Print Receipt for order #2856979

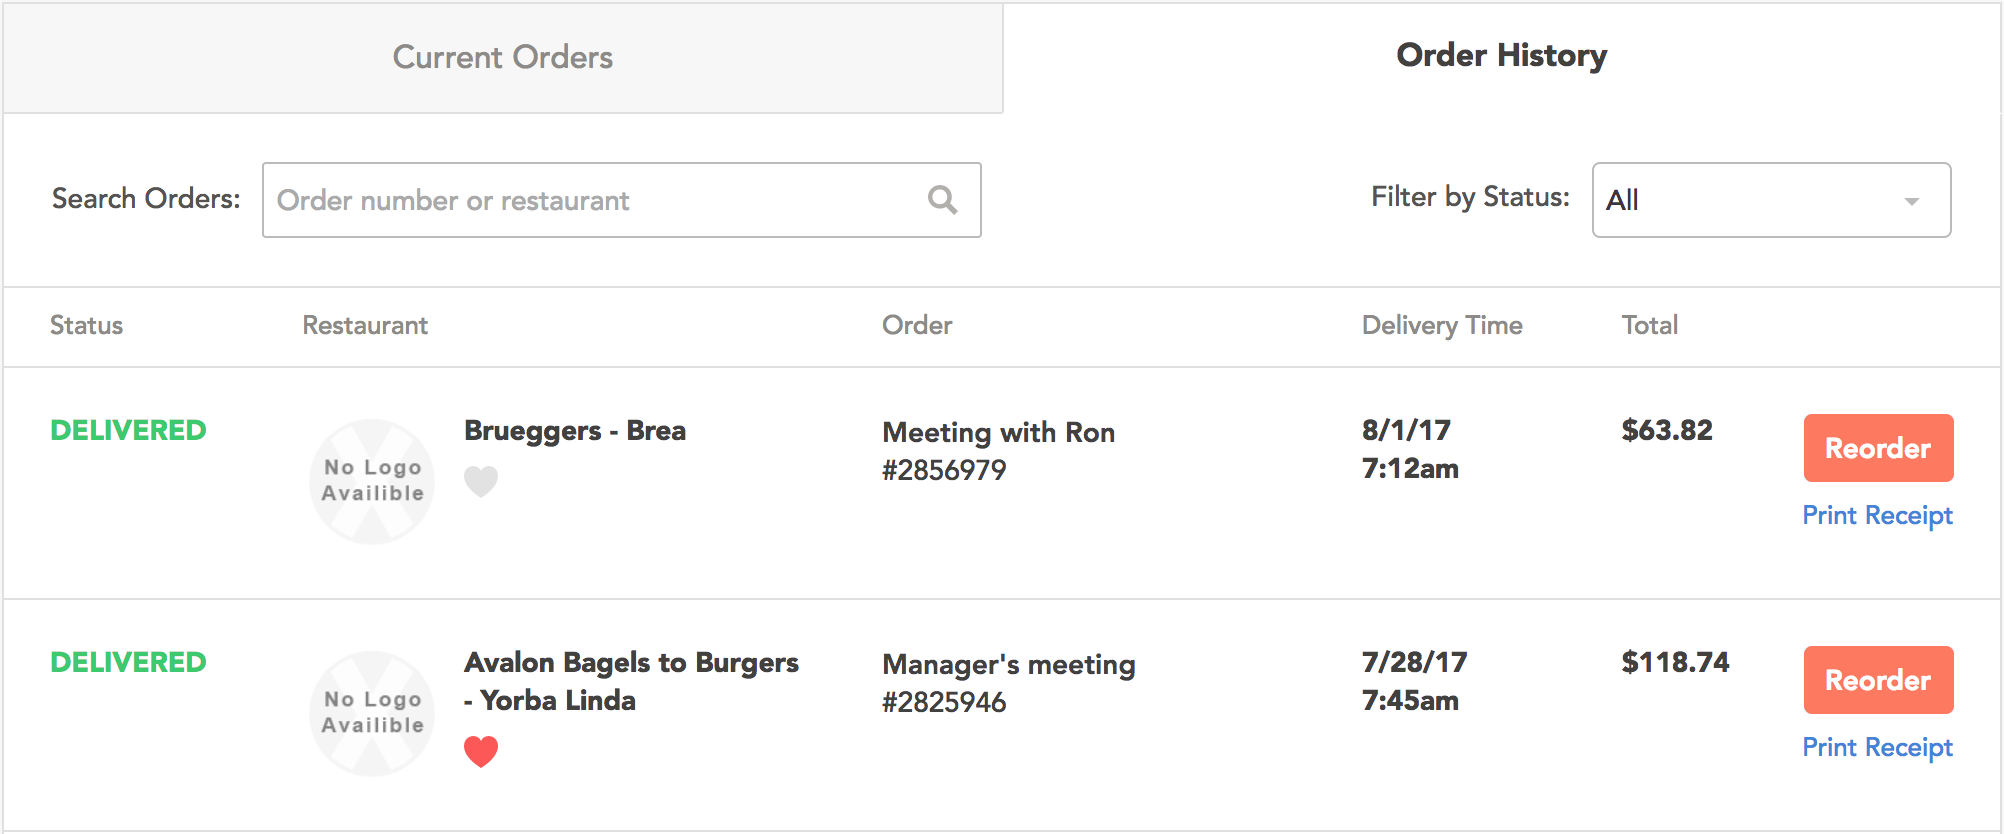pyautogui.click(x=1877, y=515)
